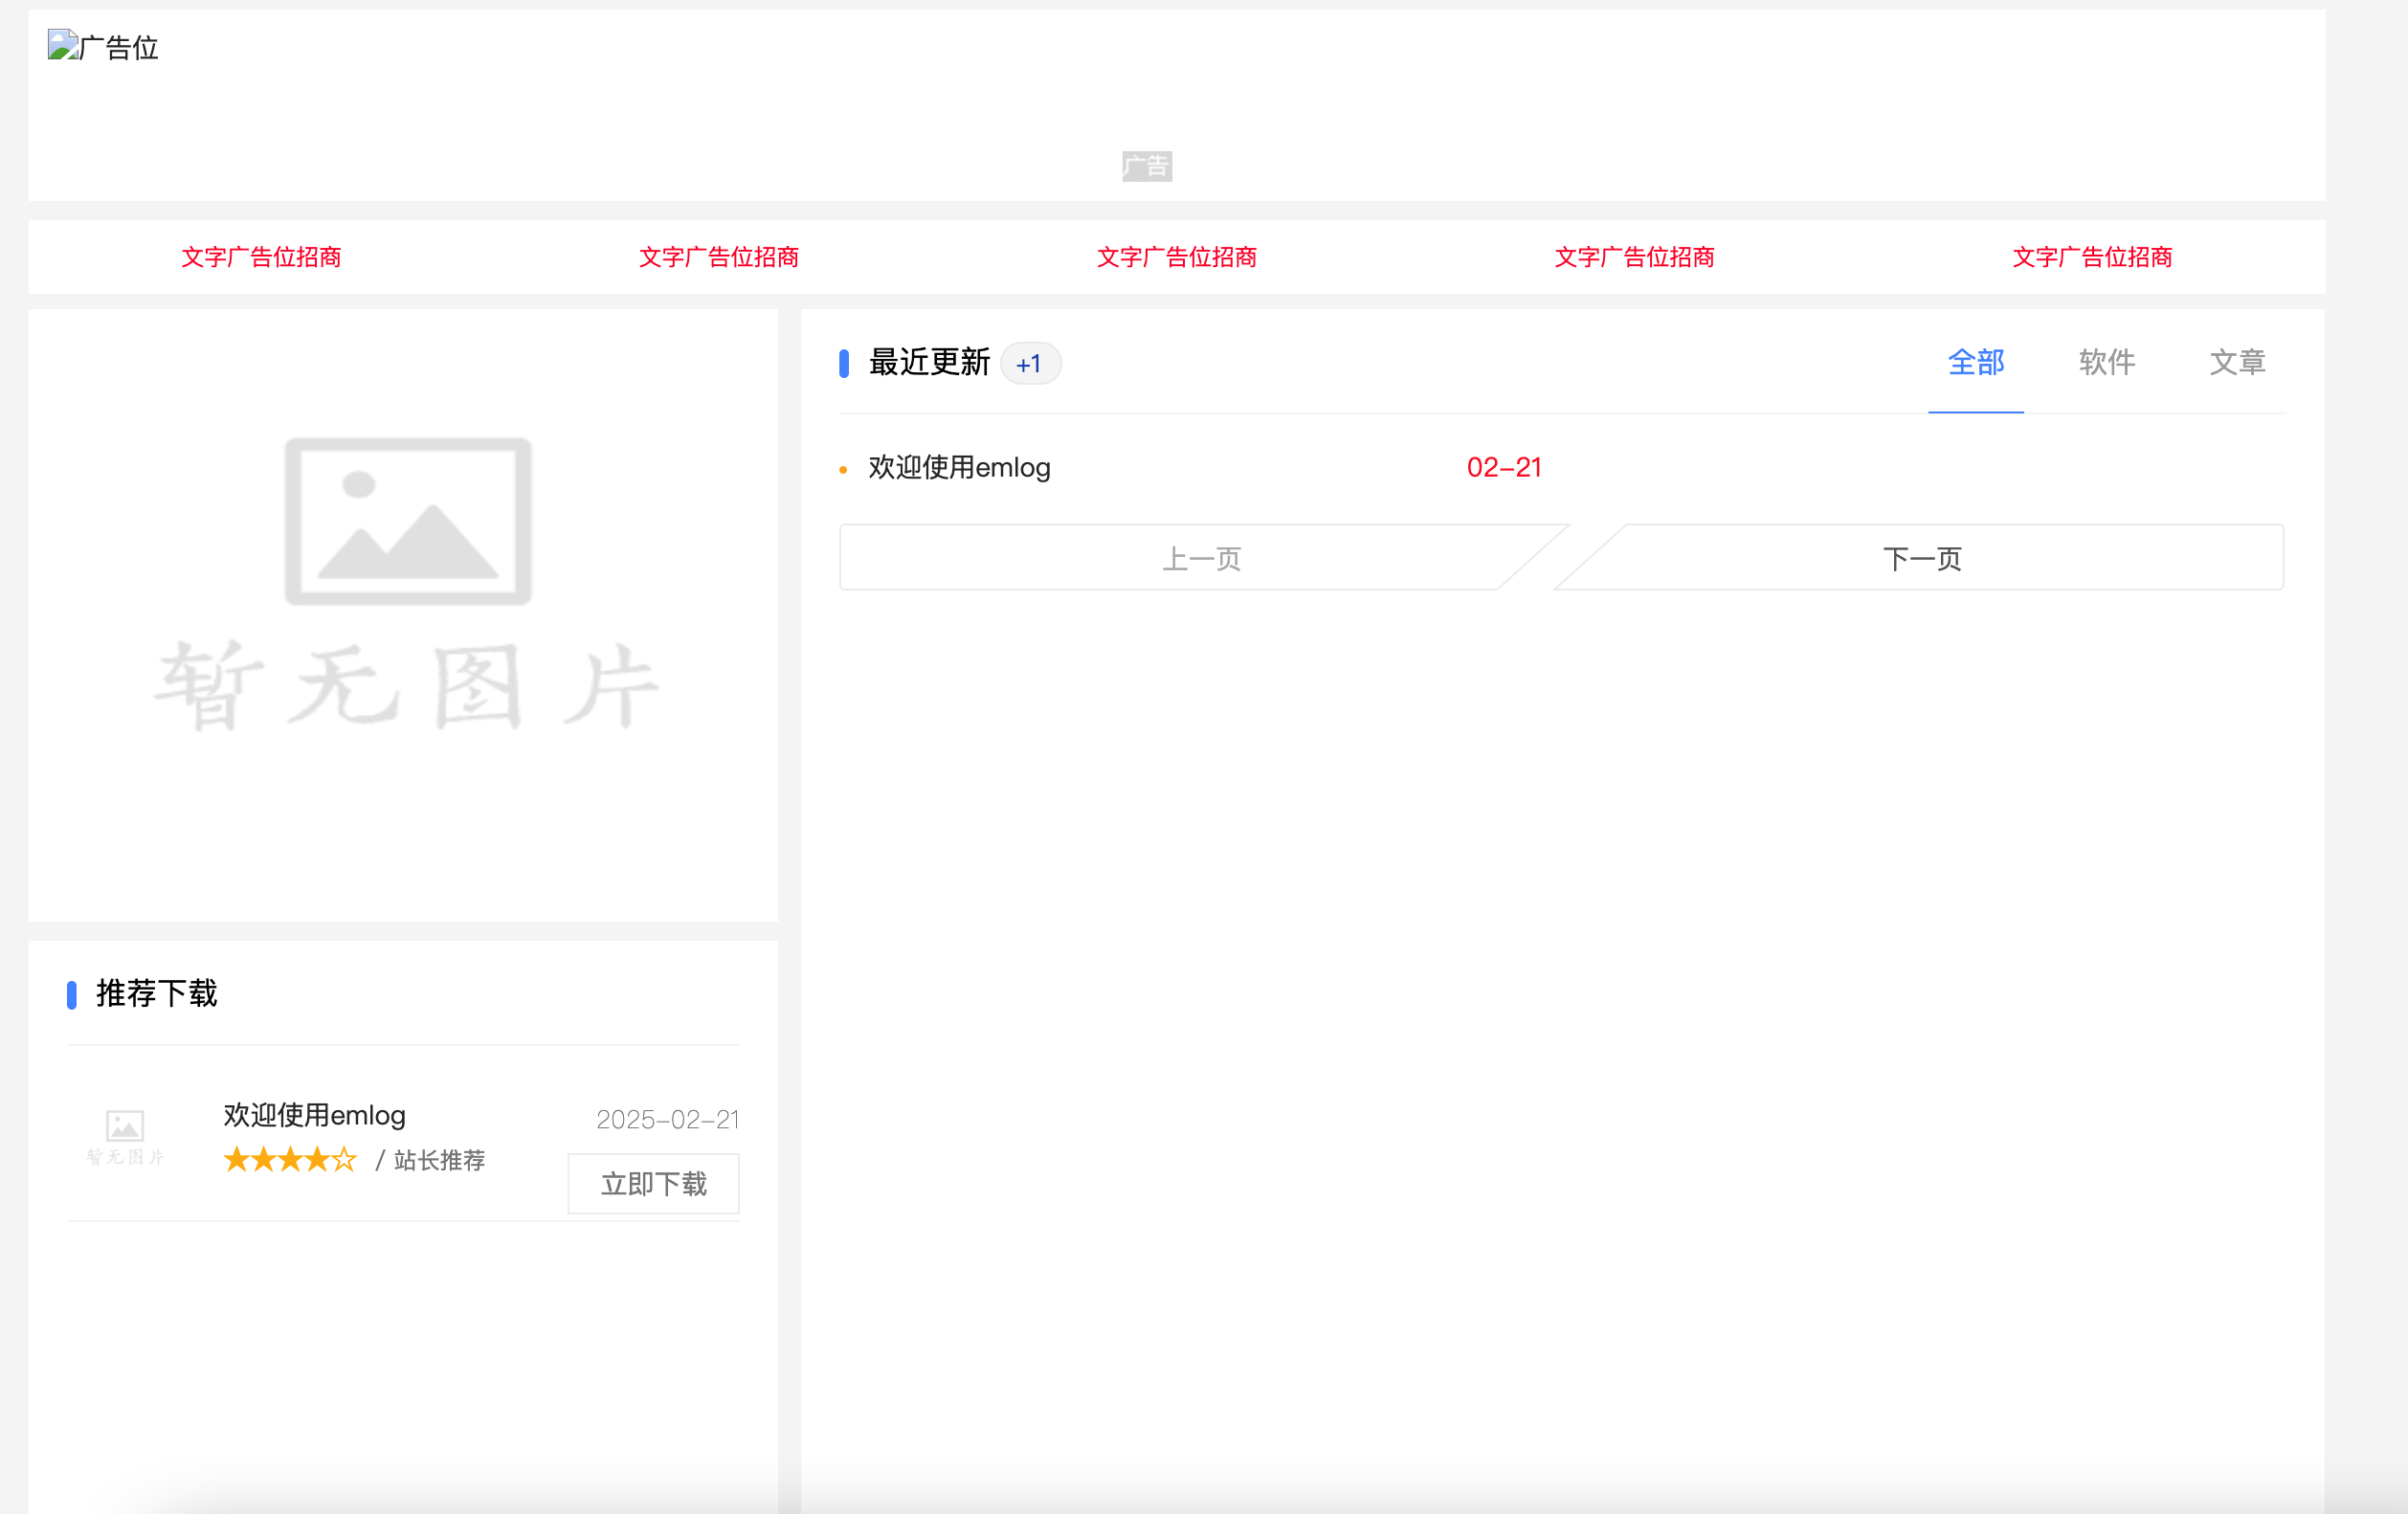Open the small thumbnail in 推荐下载

click(125, 1138)
